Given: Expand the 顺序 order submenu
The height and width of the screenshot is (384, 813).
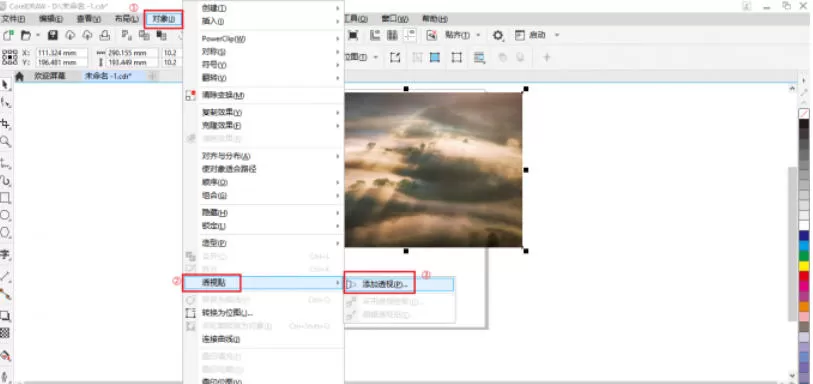Looking at the screenshot, I should 264,182.
